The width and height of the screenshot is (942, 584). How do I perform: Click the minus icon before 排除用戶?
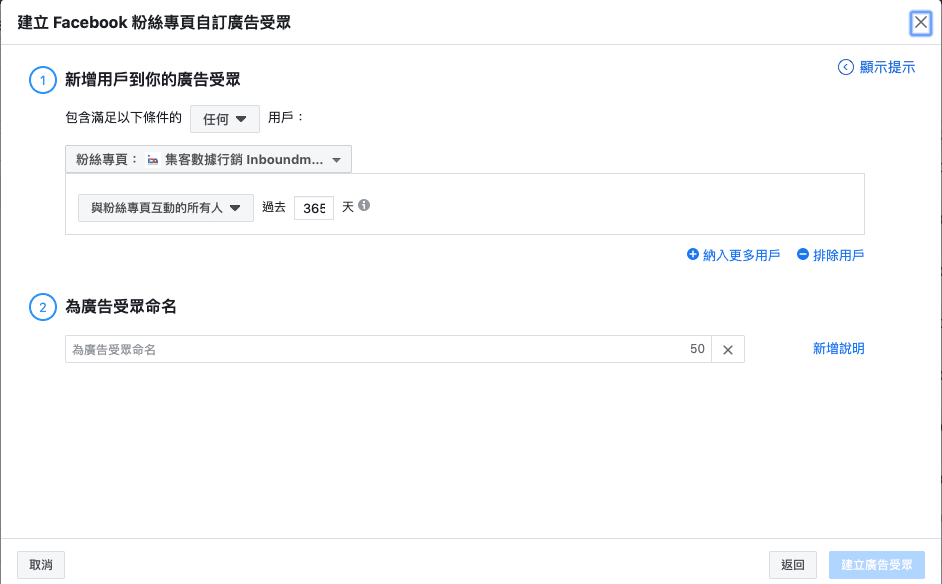[802, 255]
